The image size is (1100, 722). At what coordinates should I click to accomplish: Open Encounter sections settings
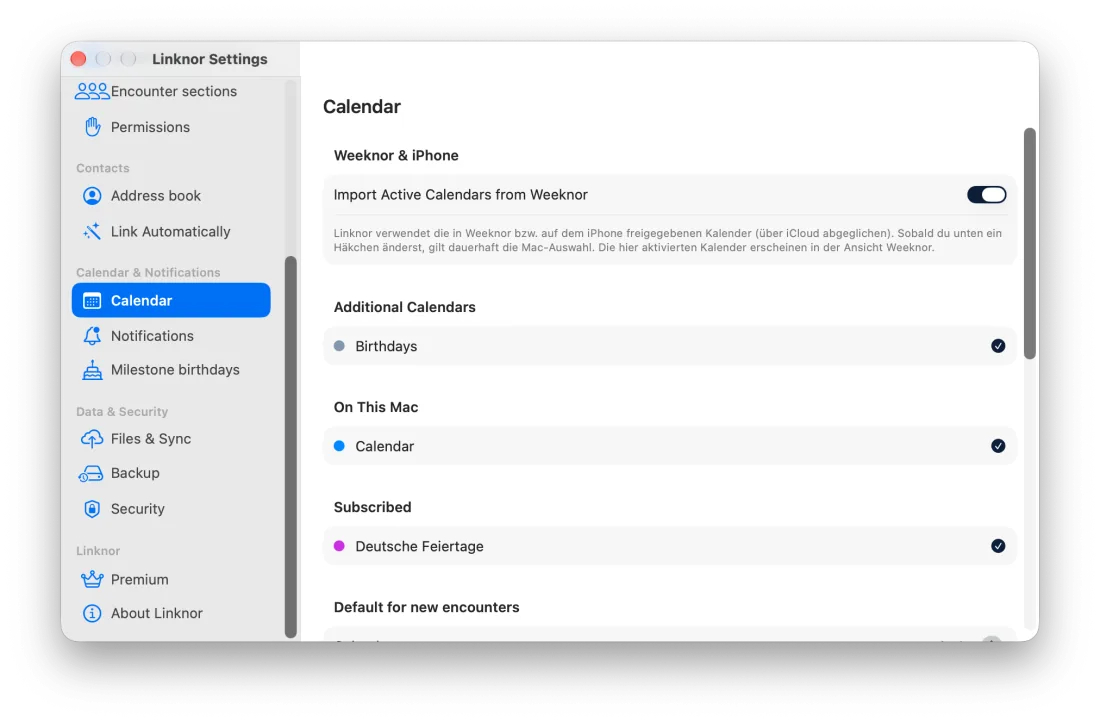tap(171, 91)
